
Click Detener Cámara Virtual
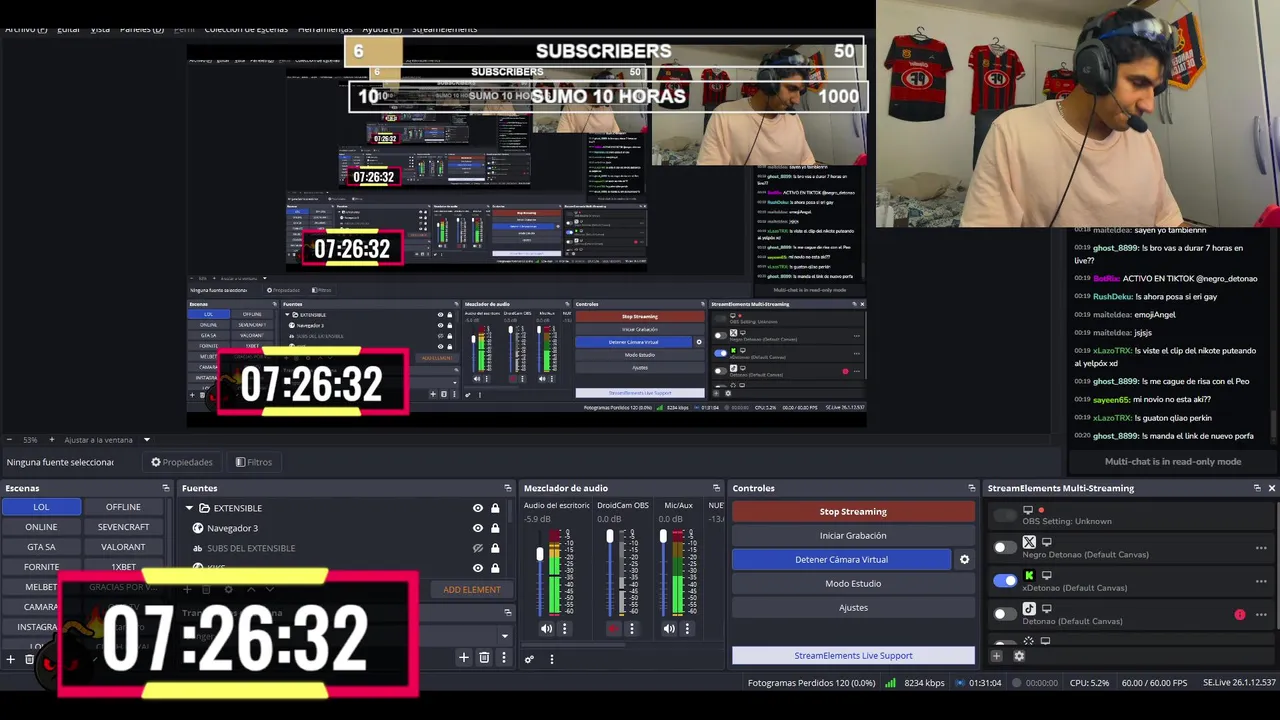[x=841, y=560]
